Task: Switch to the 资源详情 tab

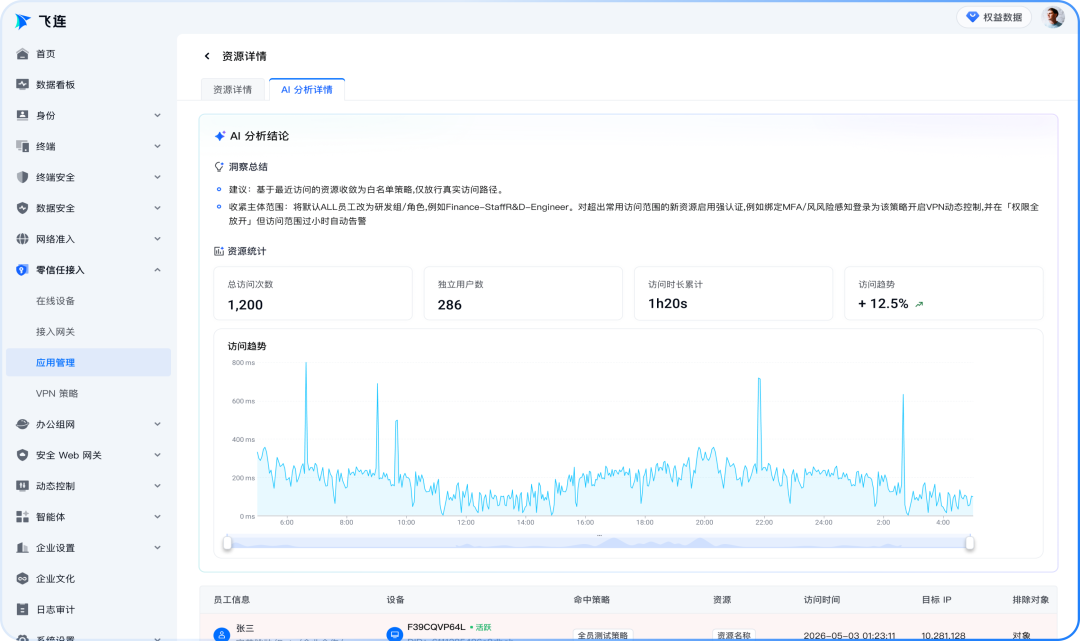Action: click(233, 90)
